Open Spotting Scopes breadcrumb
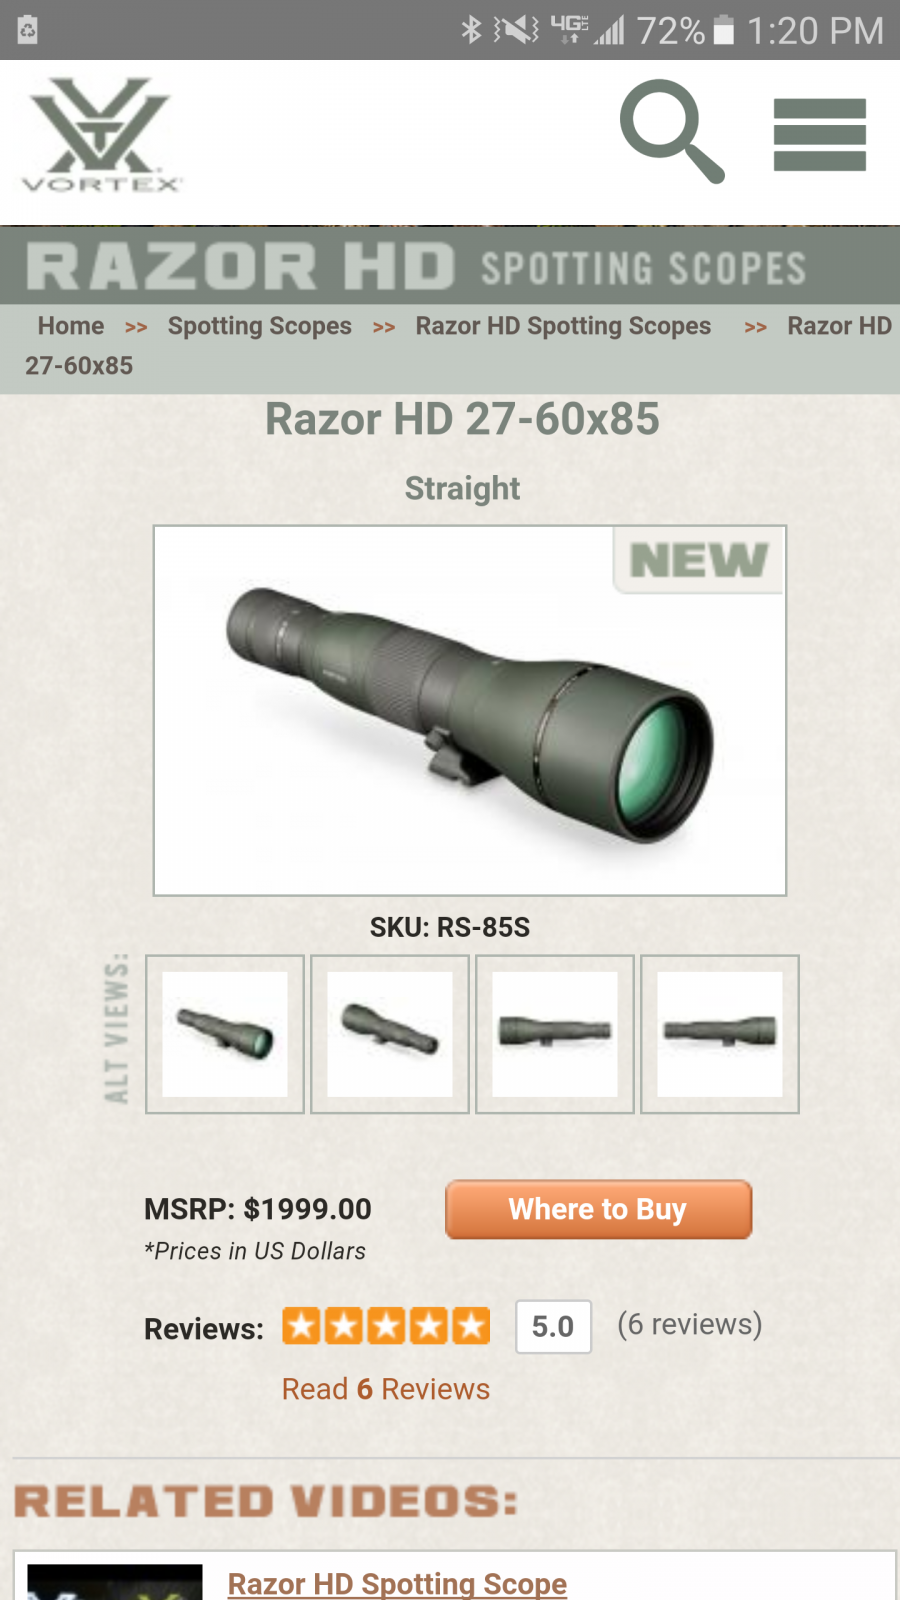The width and height of the screenshot is (900, 1600). 260,326
